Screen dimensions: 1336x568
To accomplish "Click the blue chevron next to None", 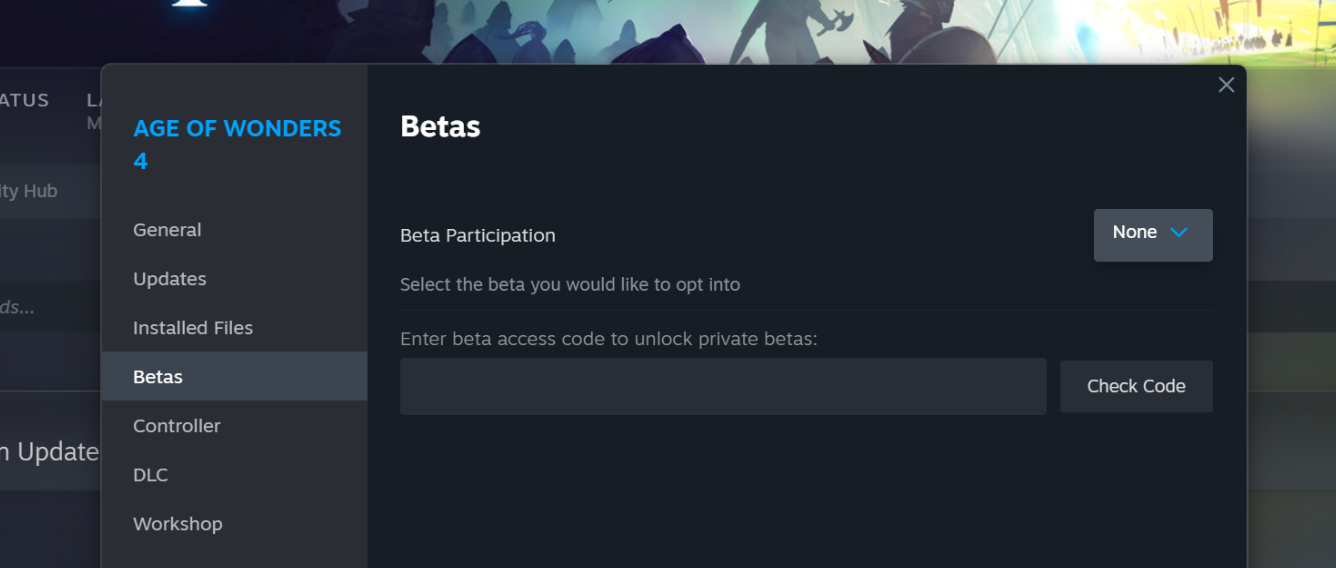I will coord(1179,232).
